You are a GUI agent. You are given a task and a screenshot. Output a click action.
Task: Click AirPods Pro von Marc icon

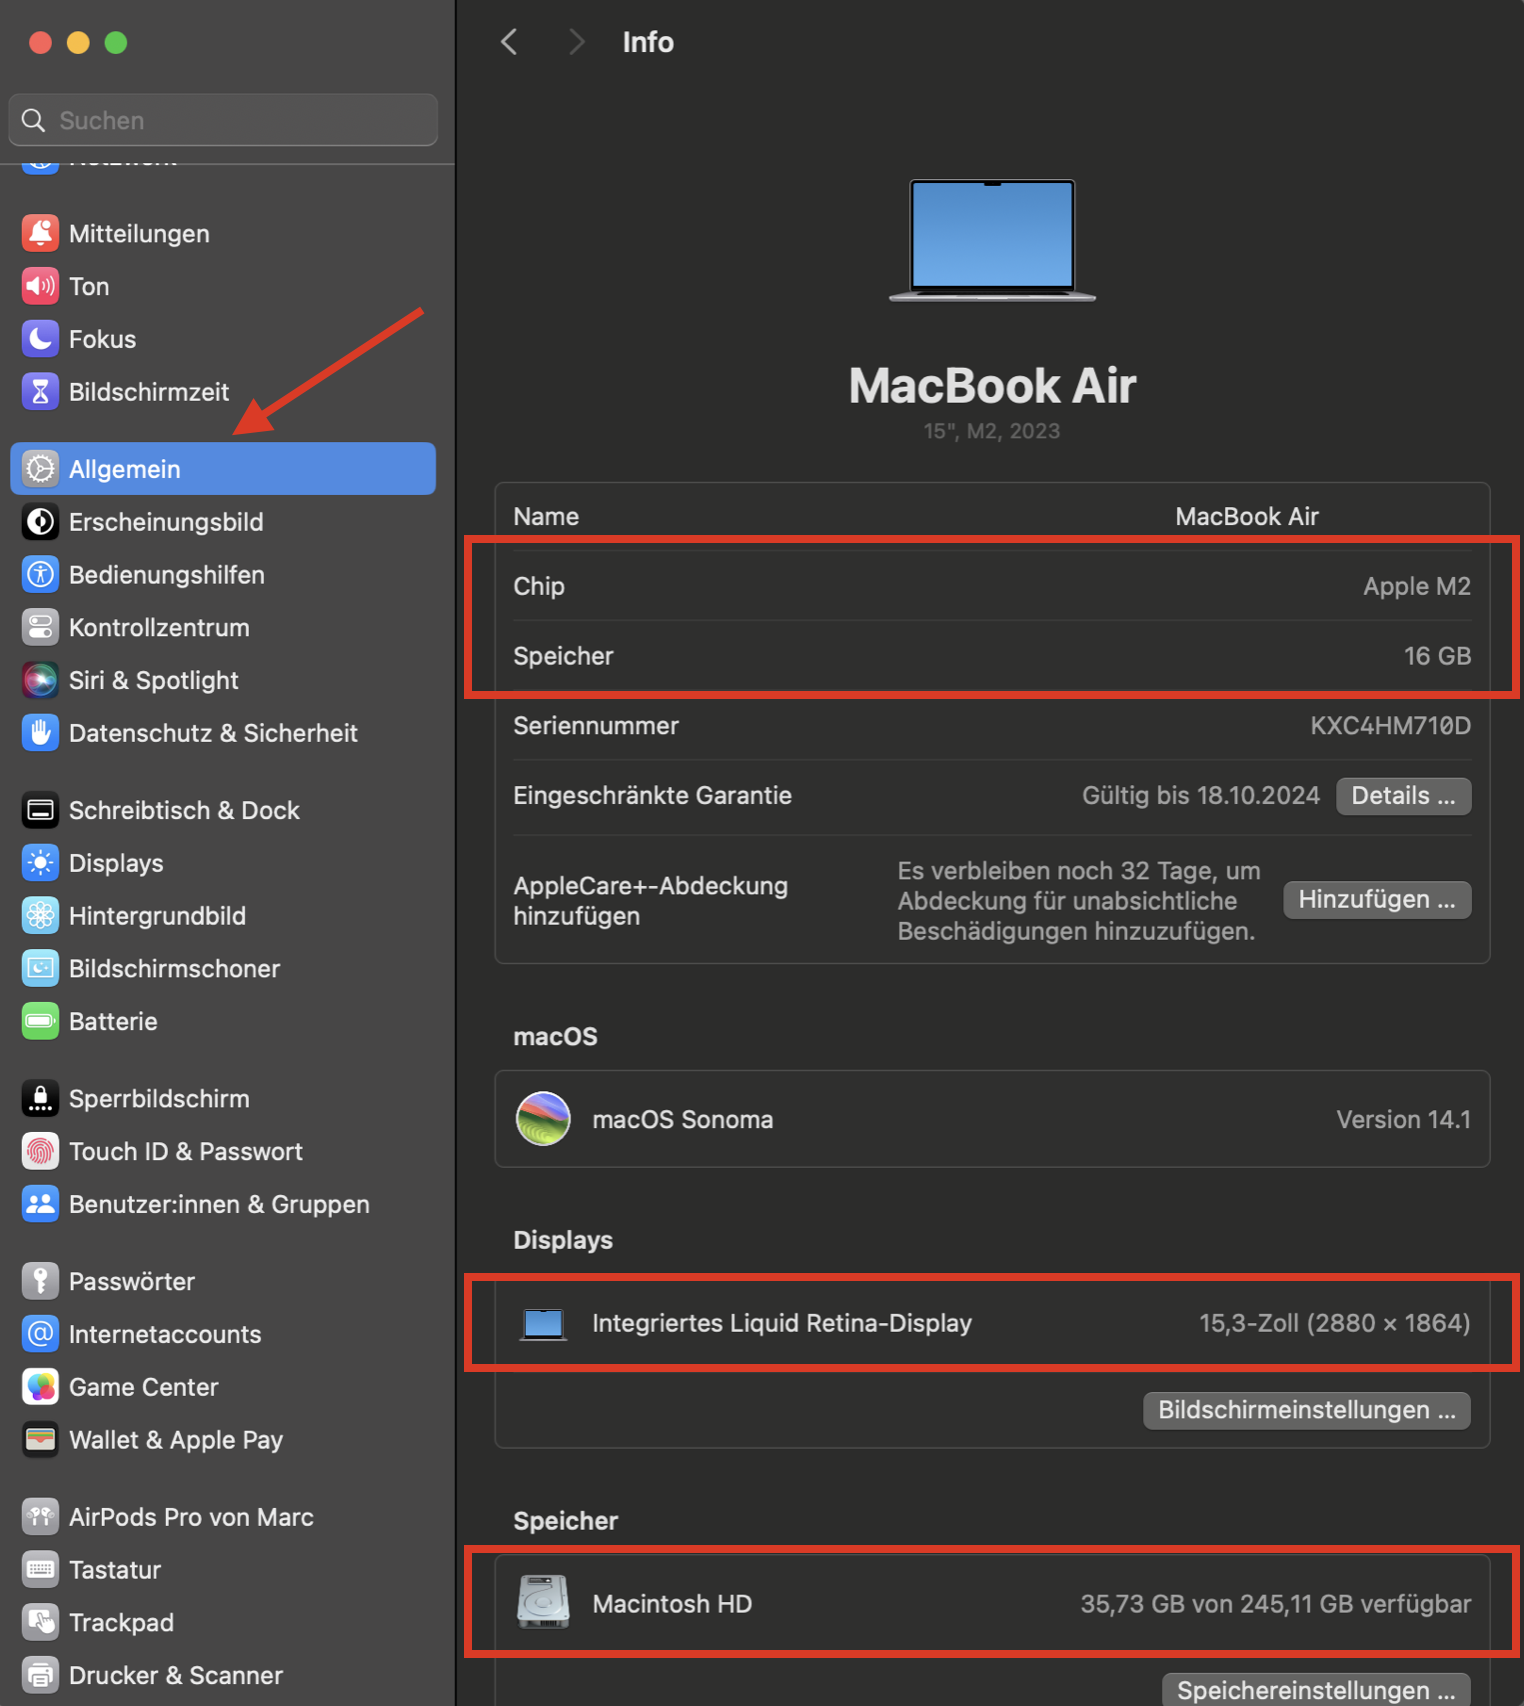point(40,1517)
